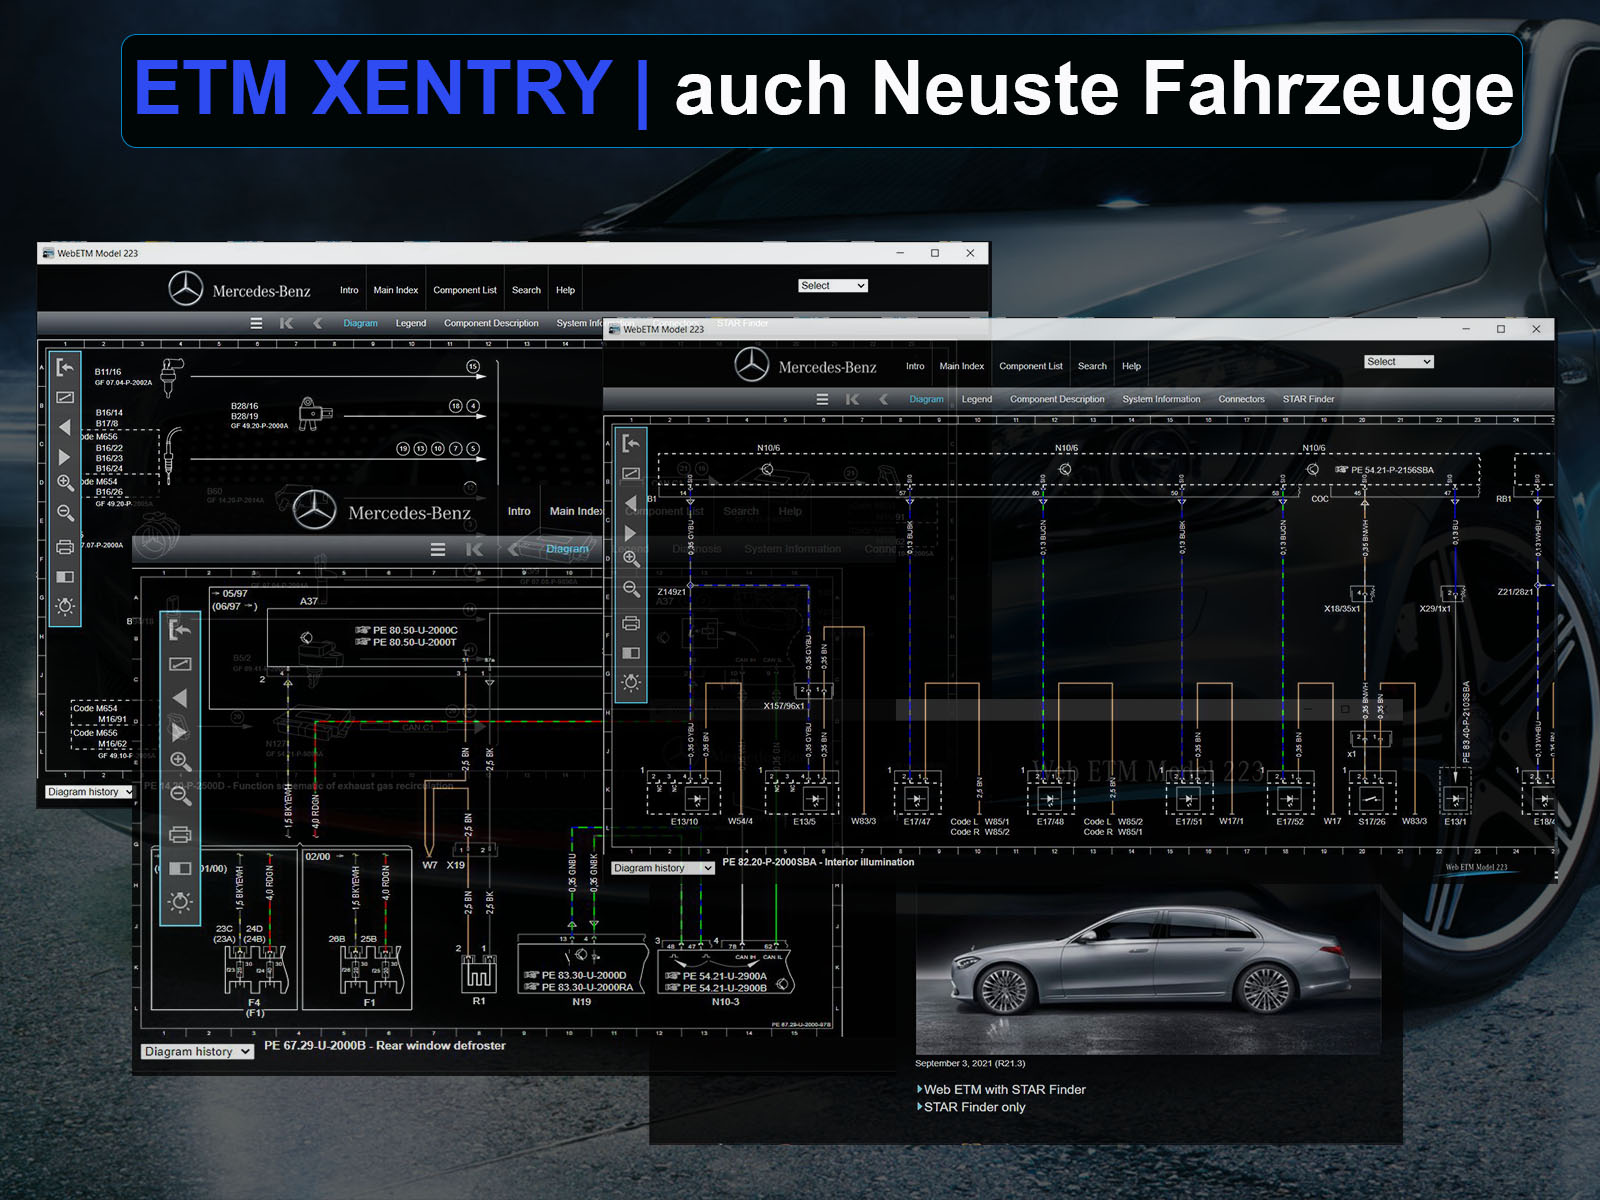Open Select dropdown in left window
The height and width of the screenshot is (1200, 1600).
pyautogui.click(x=833, y=286)
